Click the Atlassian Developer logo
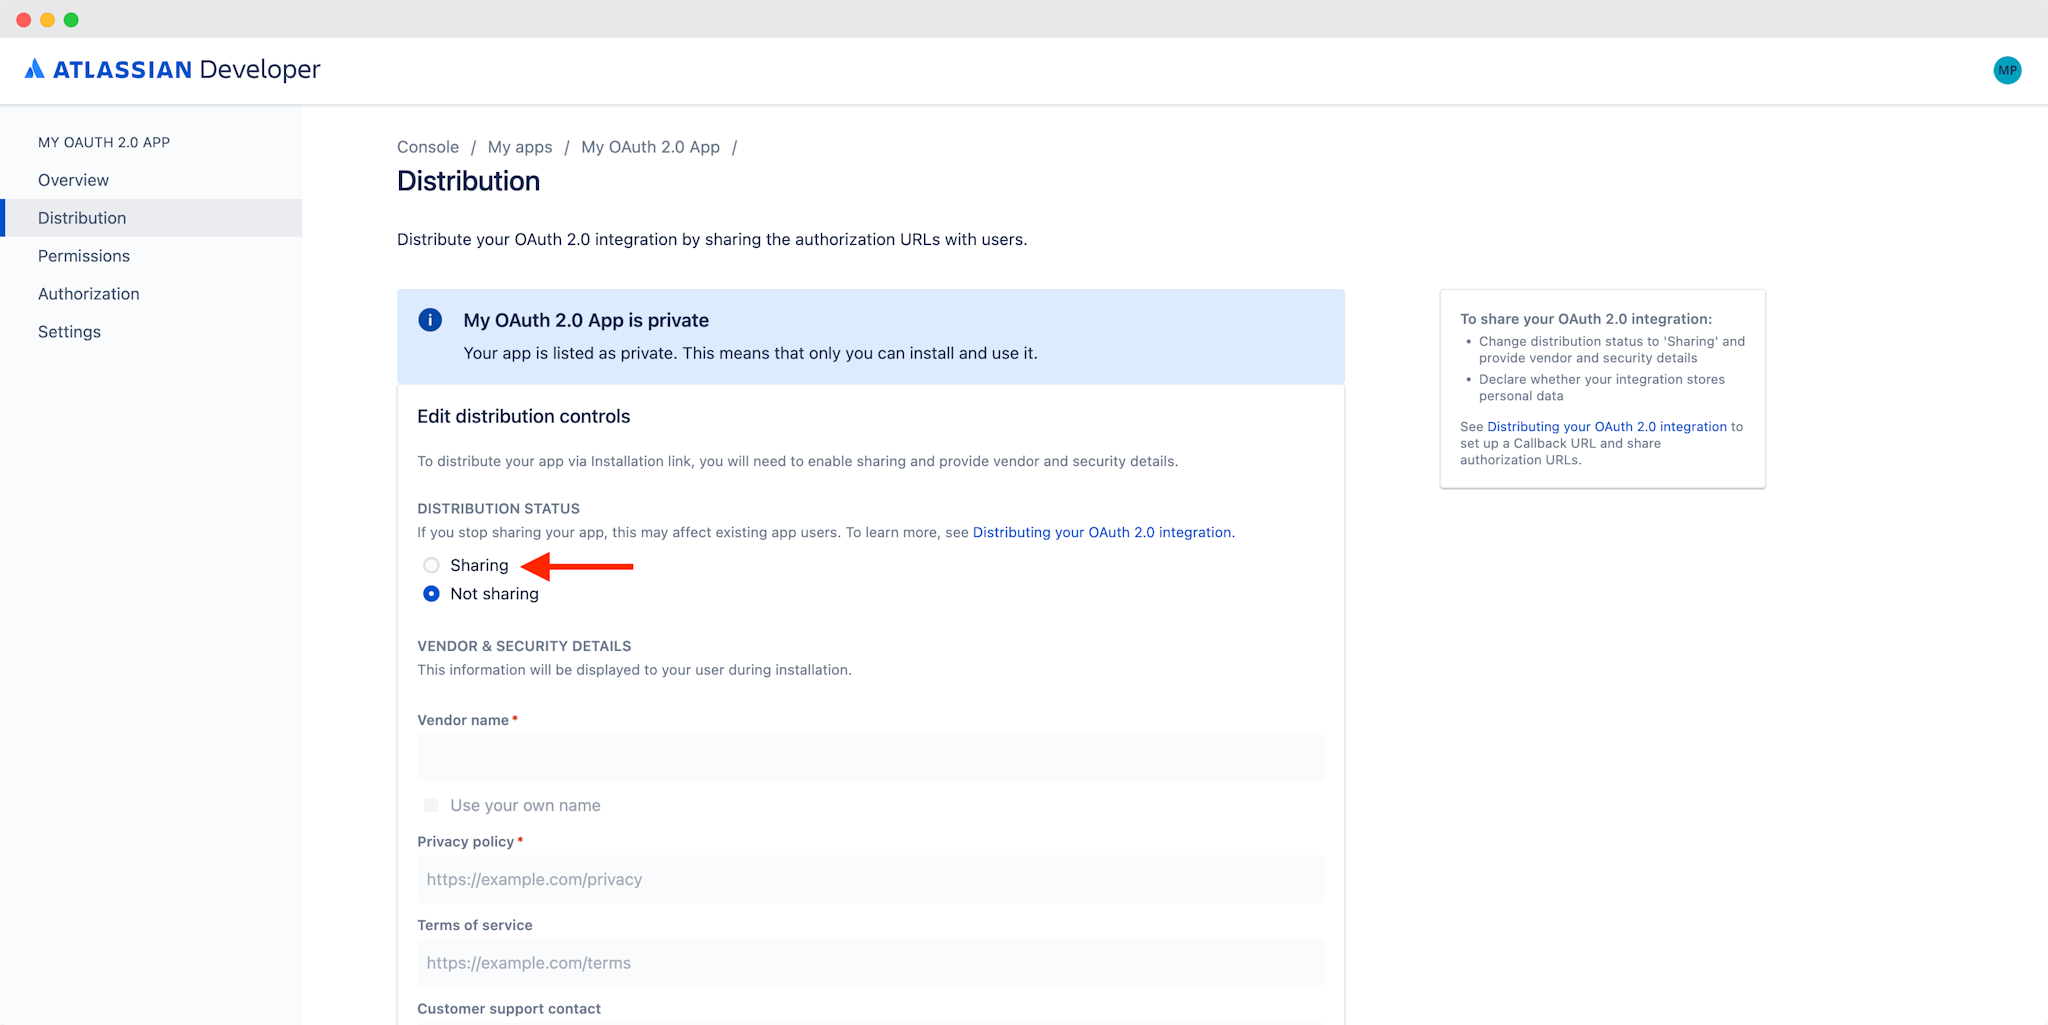 172,69
